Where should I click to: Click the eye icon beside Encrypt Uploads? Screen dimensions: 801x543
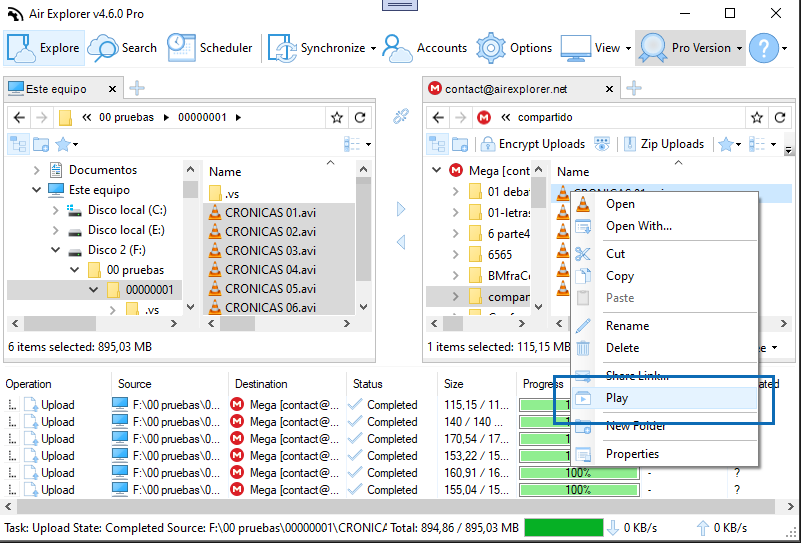(602, 145)
